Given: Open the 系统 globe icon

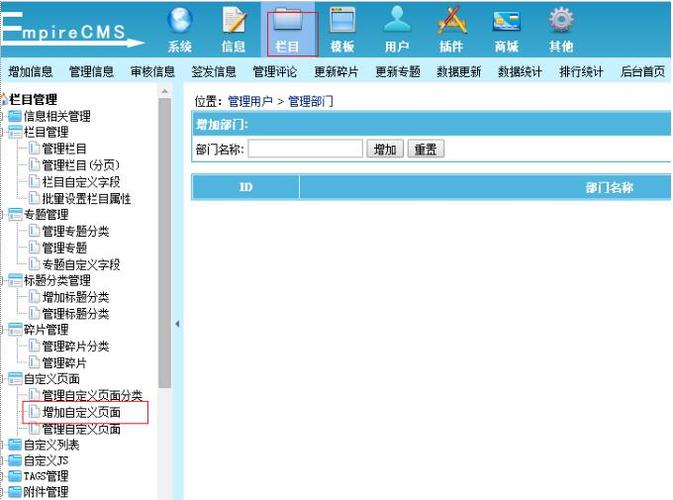Looking at the screenshot, I should (x=180, y=20).
